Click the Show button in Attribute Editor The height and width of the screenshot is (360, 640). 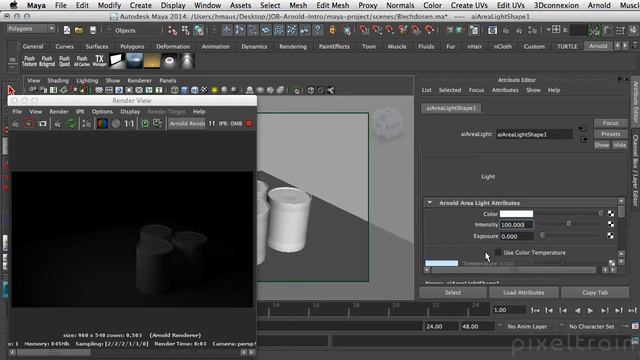tap(602, 145)
